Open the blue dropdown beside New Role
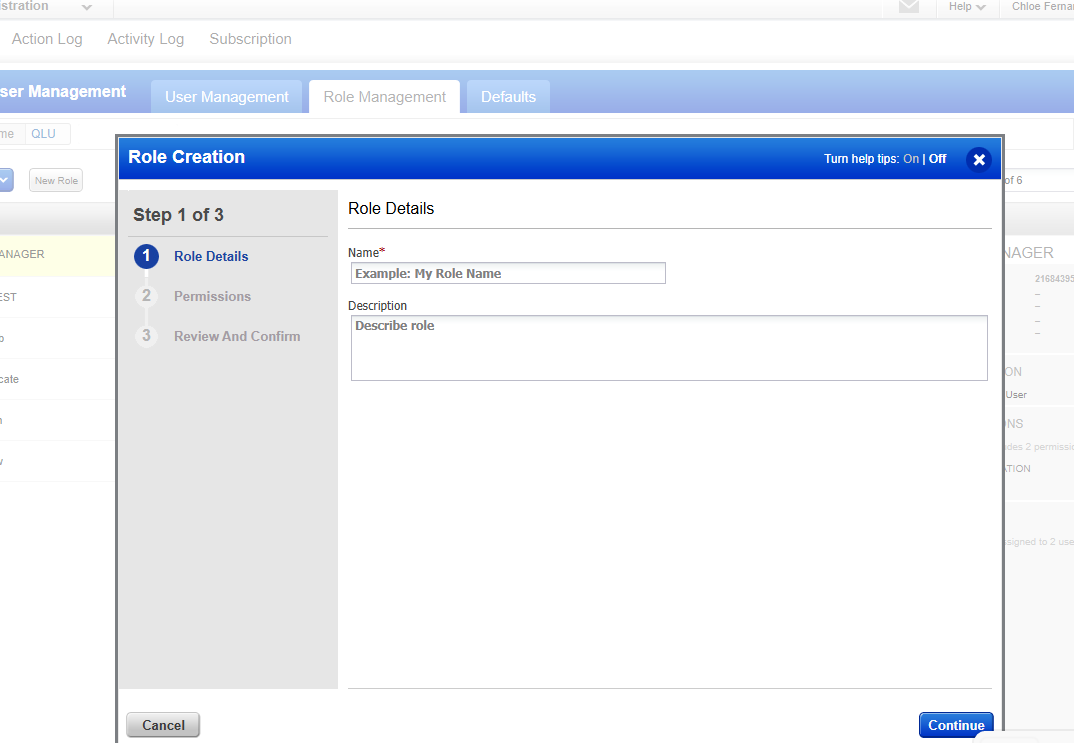The image size is (1074, 743). (5, 180)
